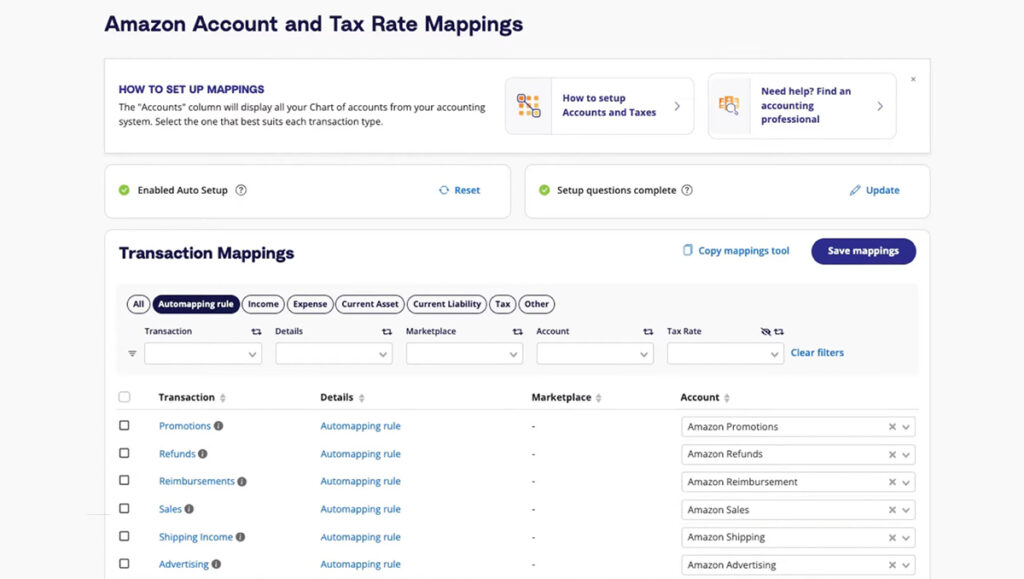Click the help question mark beside Setup questions complete
Image resolution: width=1024 pixels, height=579 pixels.
(x=687, y=190)
